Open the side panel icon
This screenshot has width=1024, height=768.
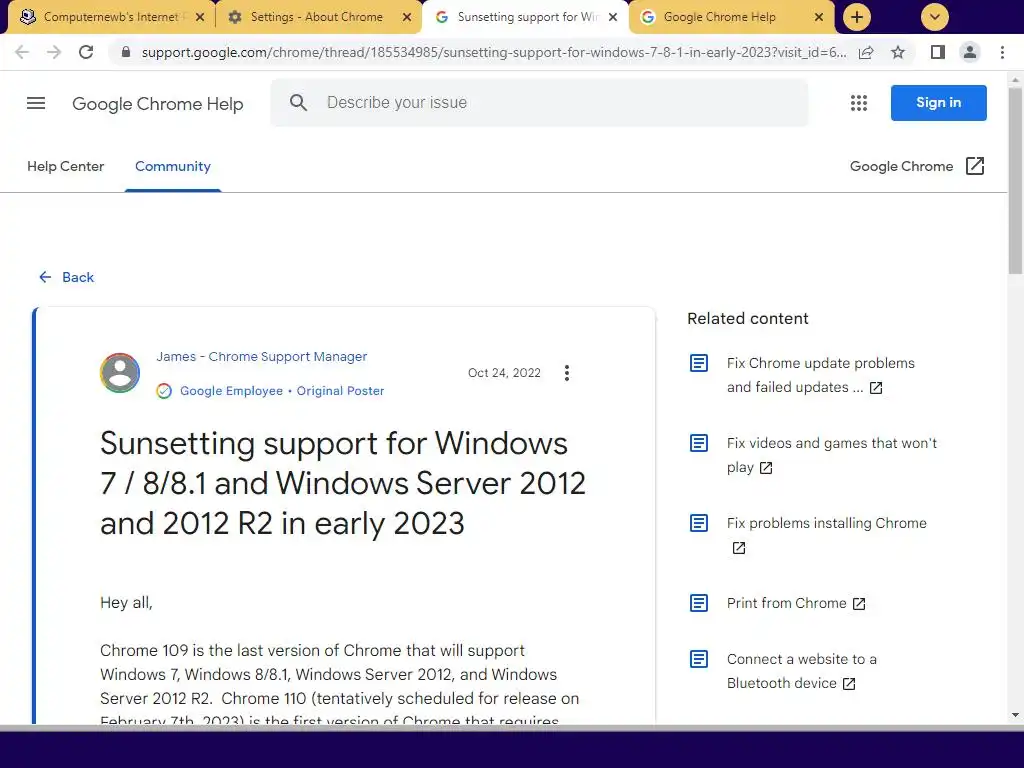[x=938, y=52]
